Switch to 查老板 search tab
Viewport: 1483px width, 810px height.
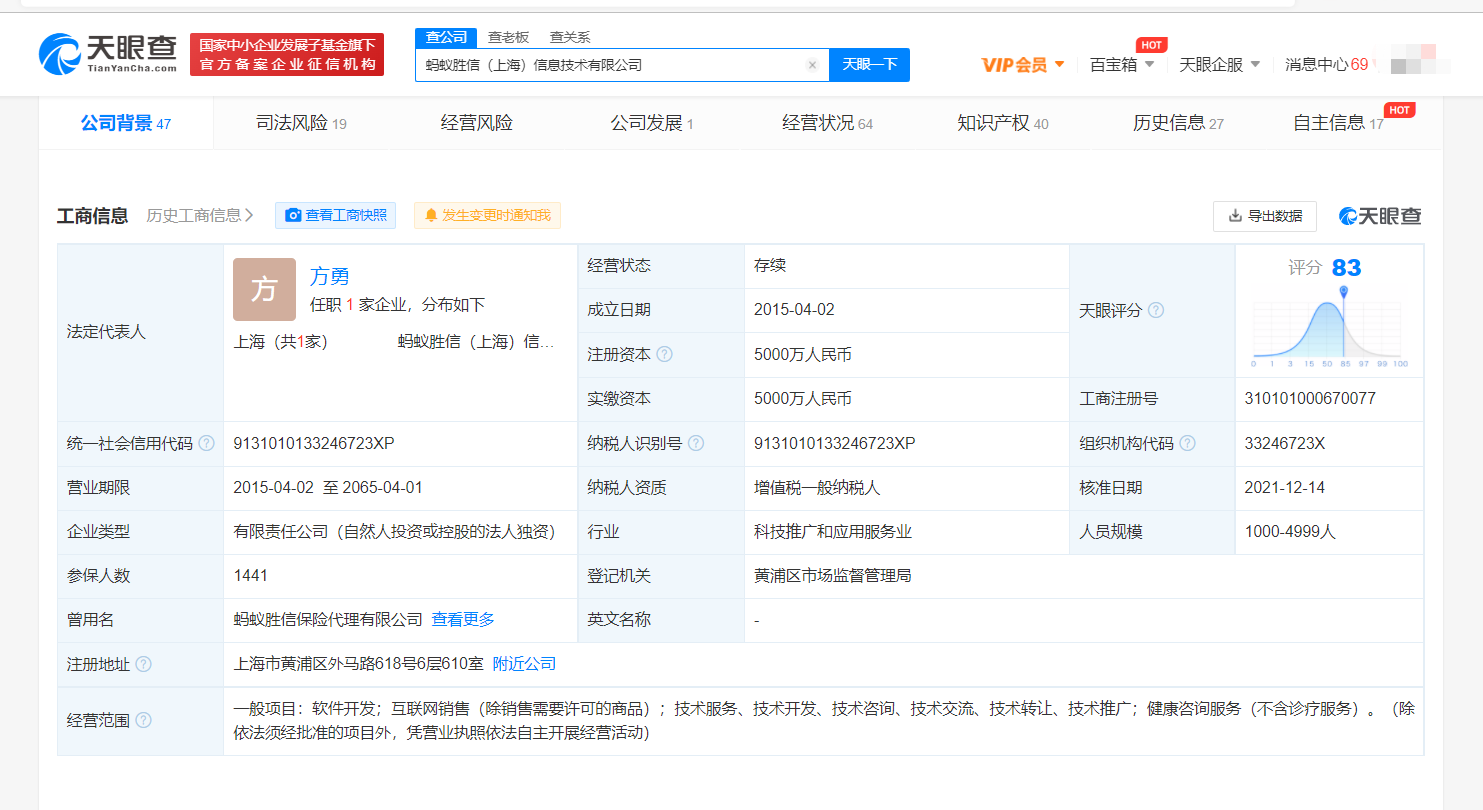(508, 38)
